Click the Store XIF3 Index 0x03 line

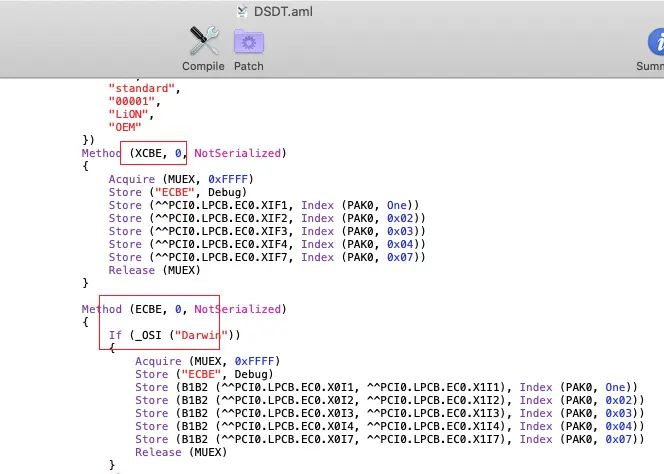[x=267, y=231]
